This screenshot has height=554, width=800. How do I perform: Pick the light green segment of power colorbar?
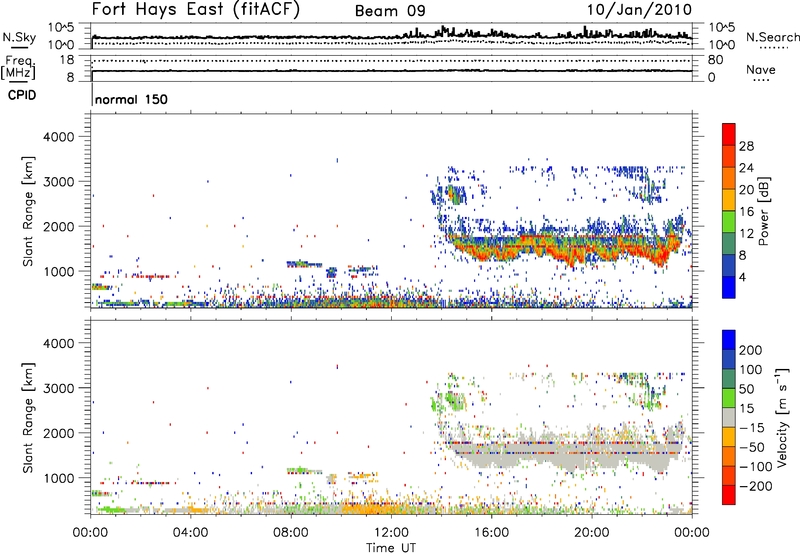pyautogui.click(x=729, y=222)
